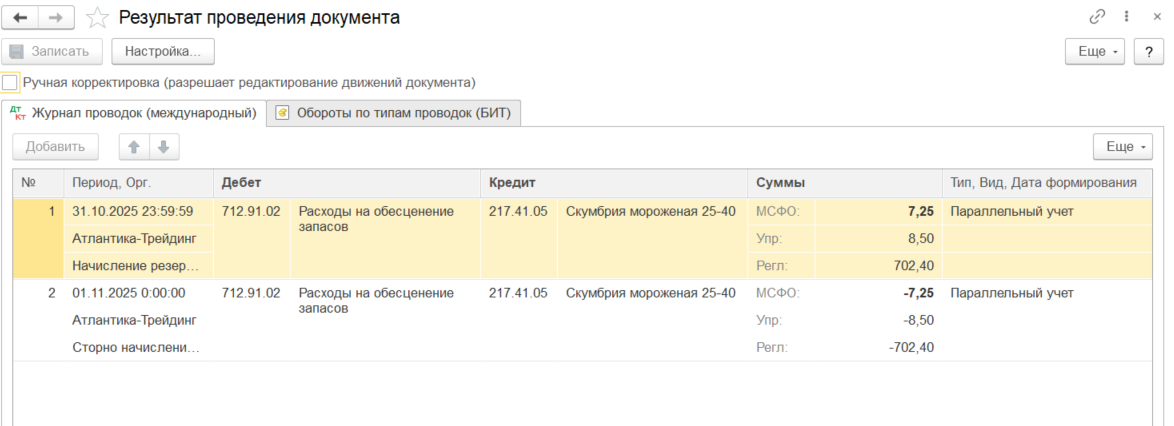Click the Суммы column header
Screen dimensions: 1174x426
click(781, 183)
